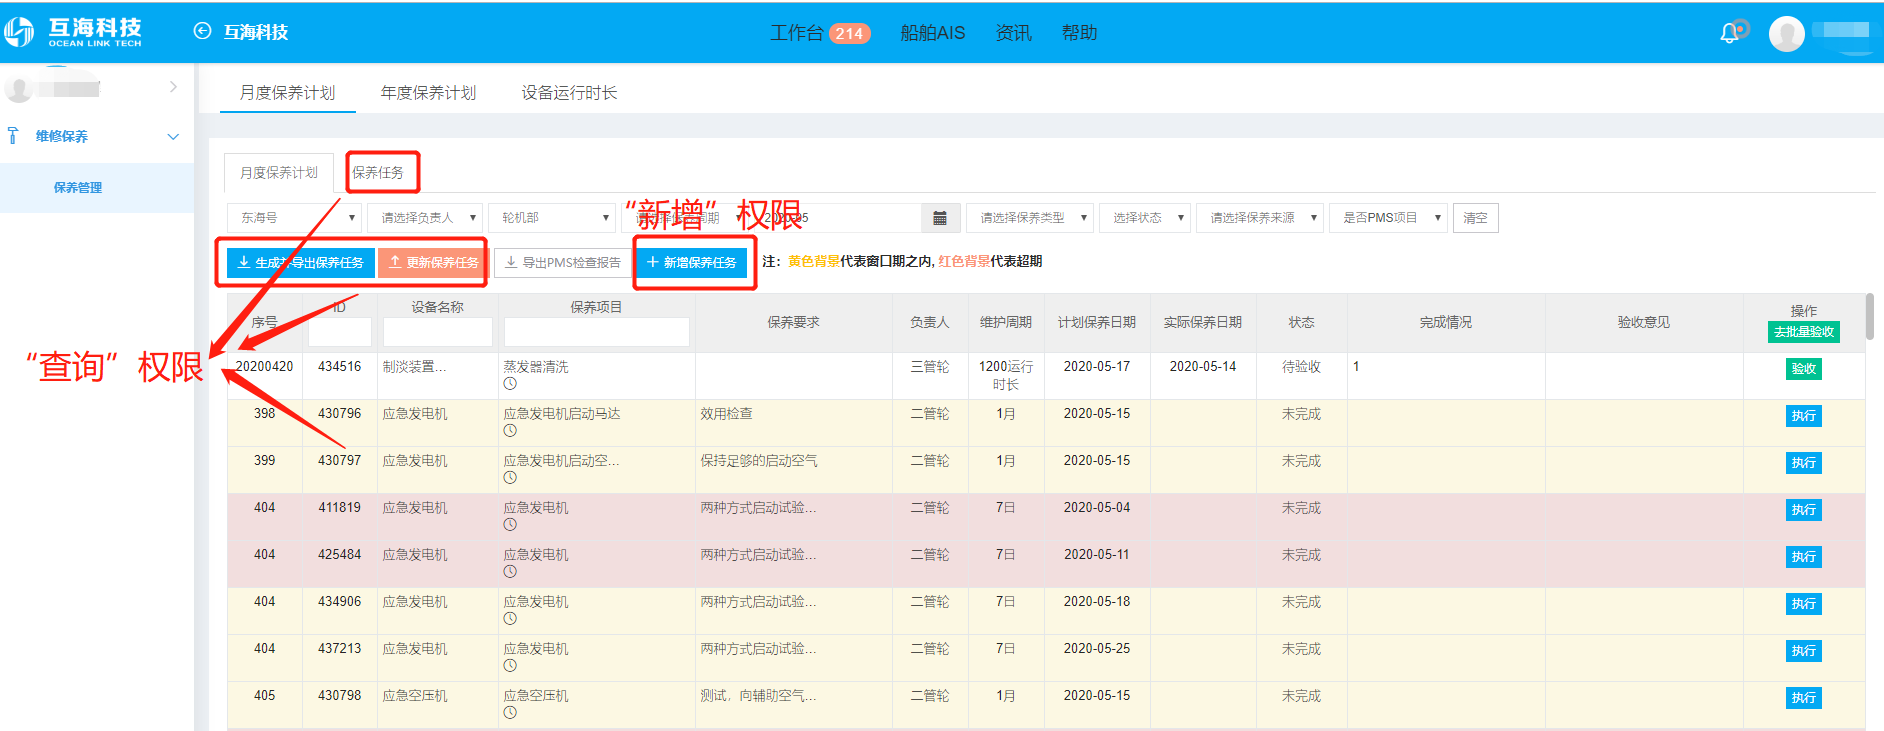This screenshot has width=1884, height=731.
Task: Open the 请选择负责人 dropdown
Action: pyautogui.click(x=425, y=218)
